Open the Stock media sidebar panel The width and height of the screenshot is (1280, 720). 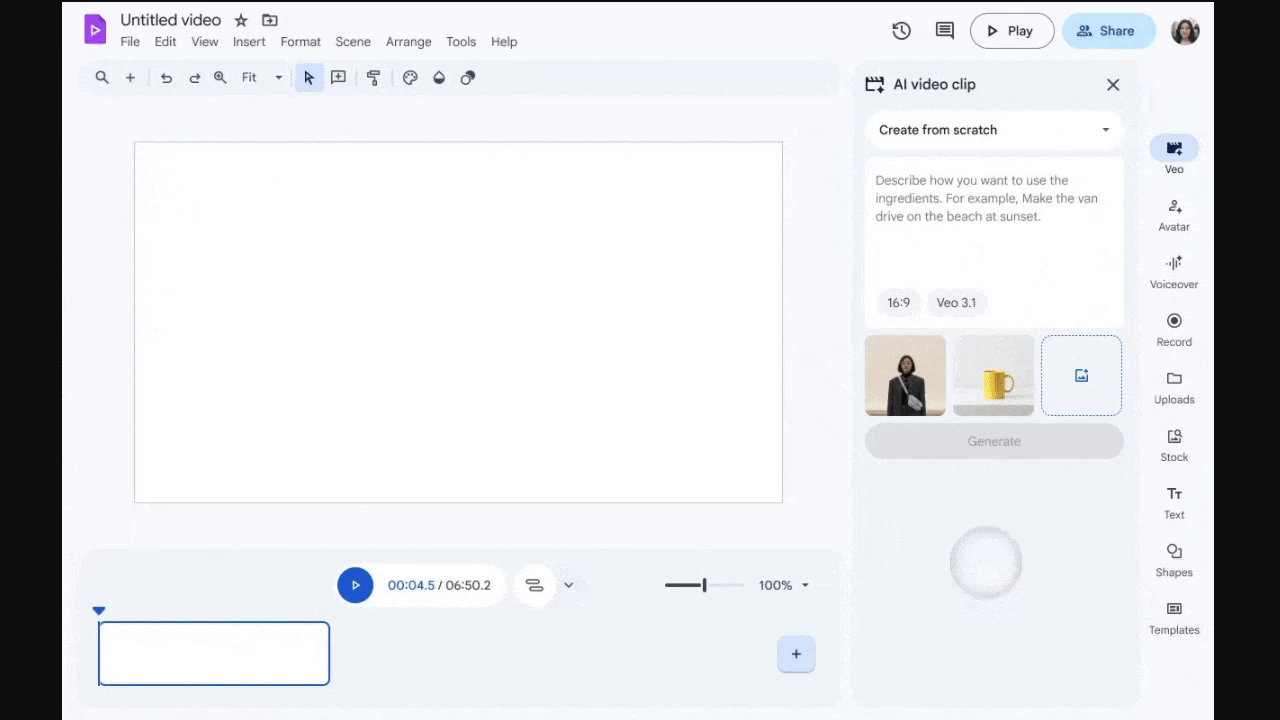coord(1174,444)
